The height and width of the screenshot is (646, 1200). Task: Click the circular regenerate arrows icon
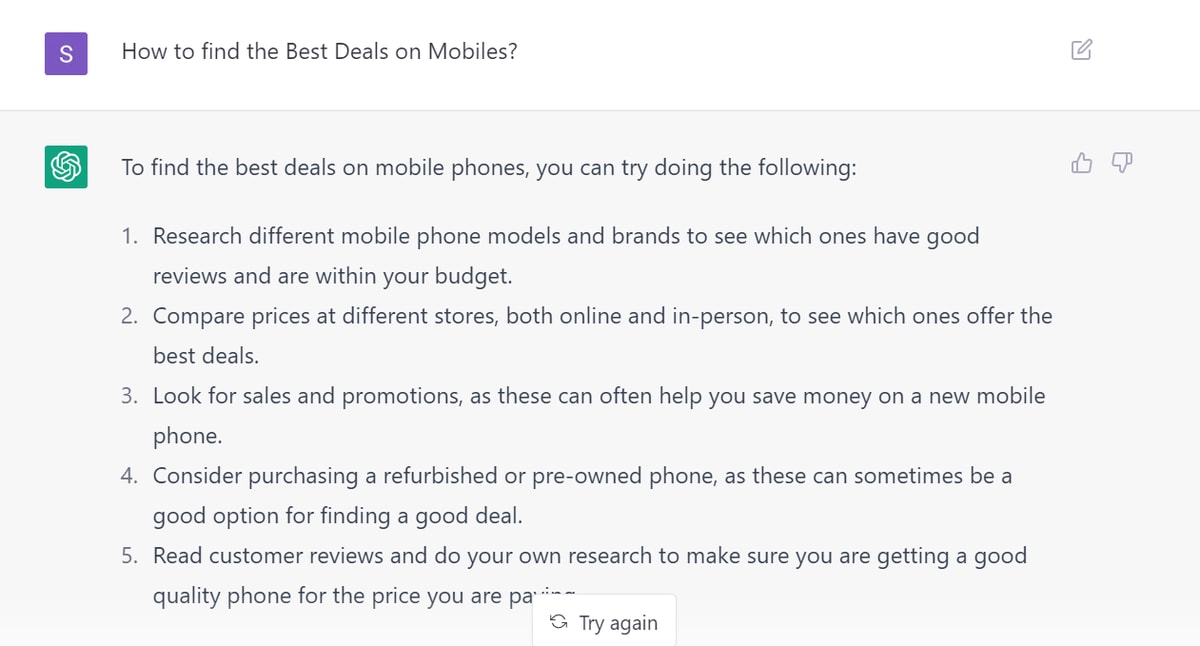pyautogui.click(x=557, y=621)
